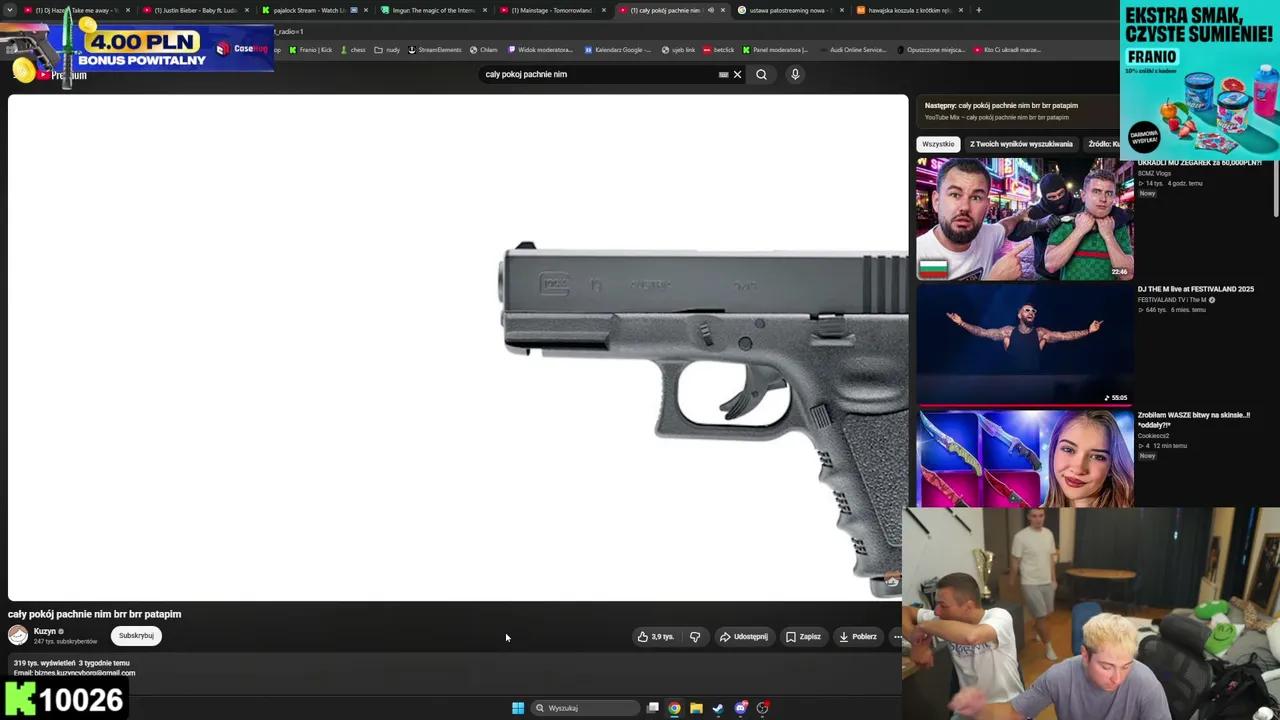Open the three-dot more actions menu
The width and height of the screenshot is (1280, 720).
897,636
